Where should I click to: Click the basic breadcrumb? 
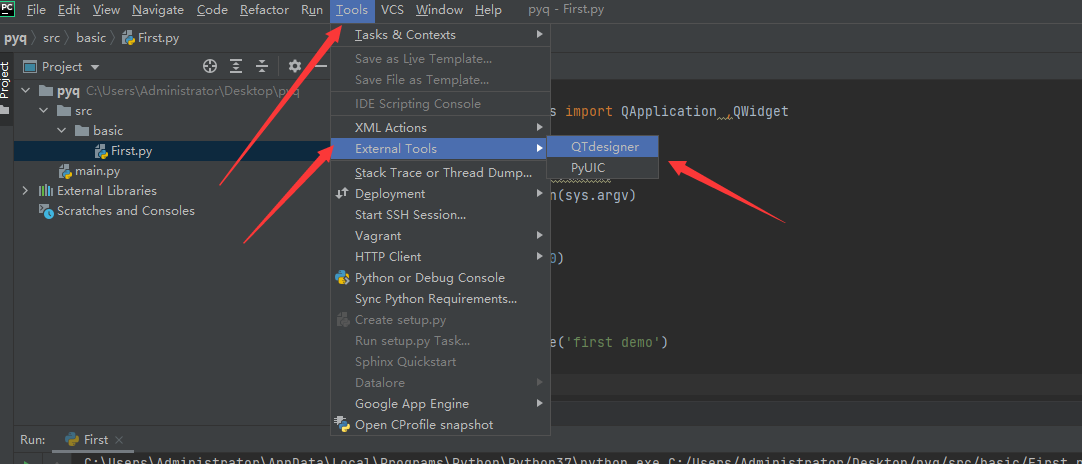point(91,38)
